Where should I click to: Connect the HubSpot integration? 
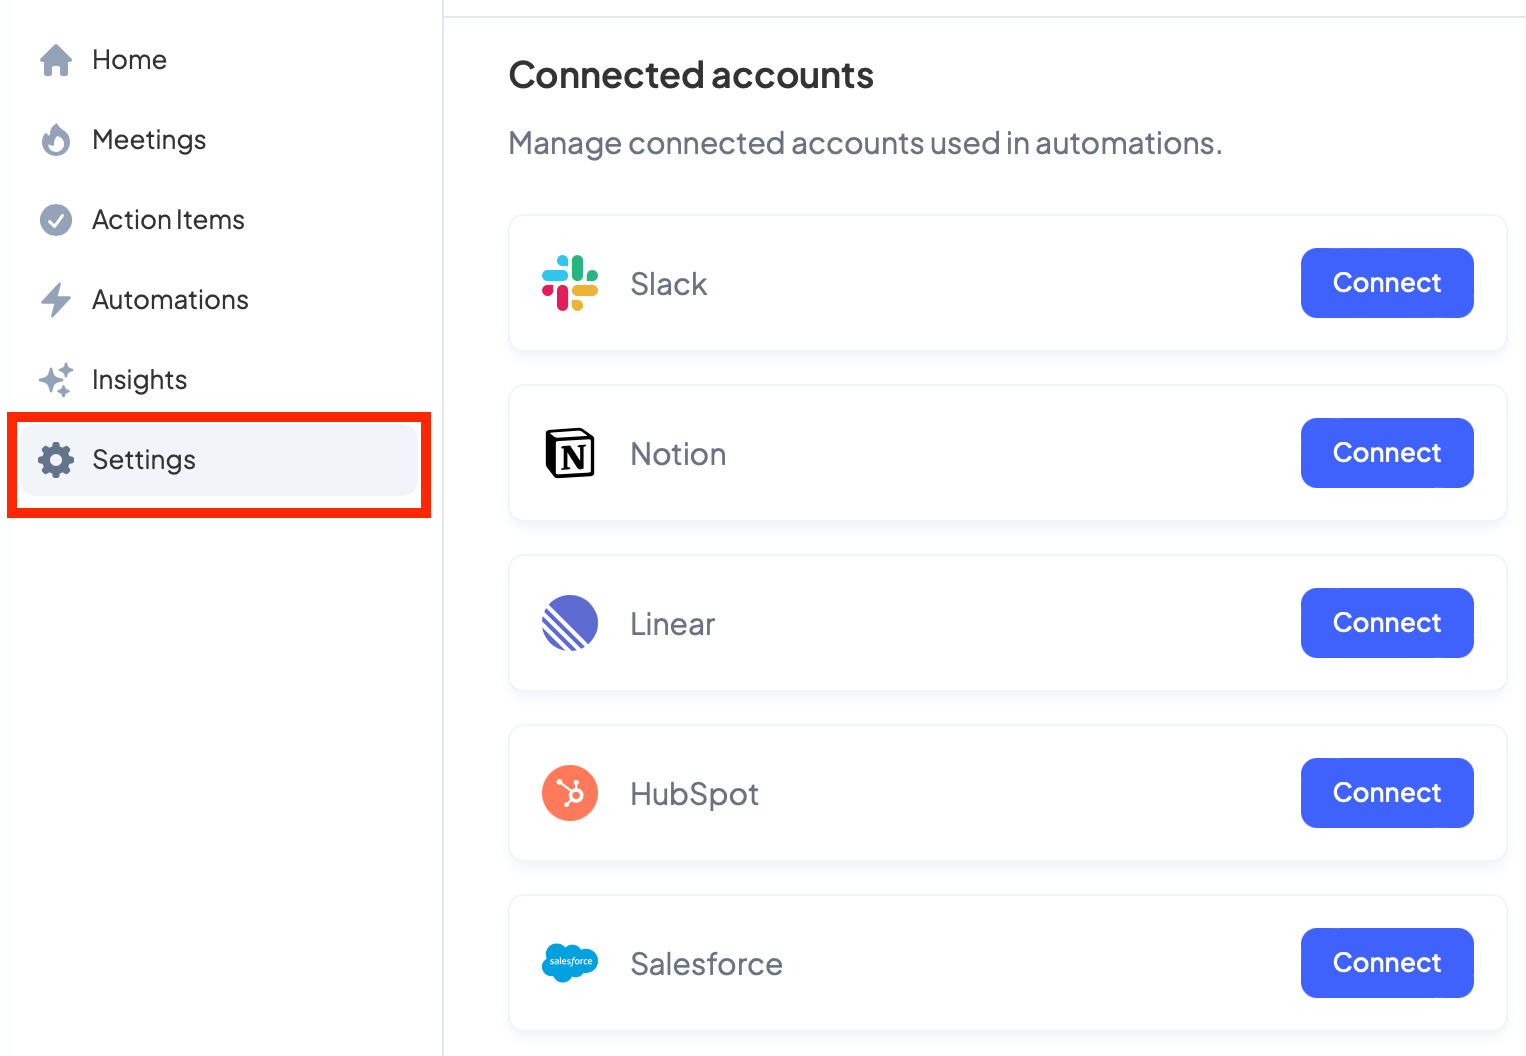pyautogui.click(x=1387, y=793)
